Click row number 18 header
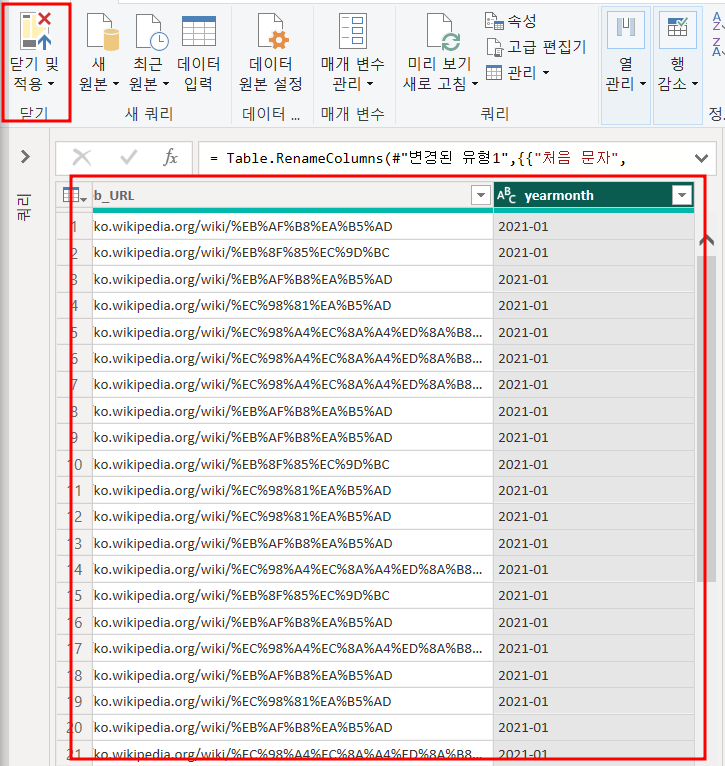 74,675
